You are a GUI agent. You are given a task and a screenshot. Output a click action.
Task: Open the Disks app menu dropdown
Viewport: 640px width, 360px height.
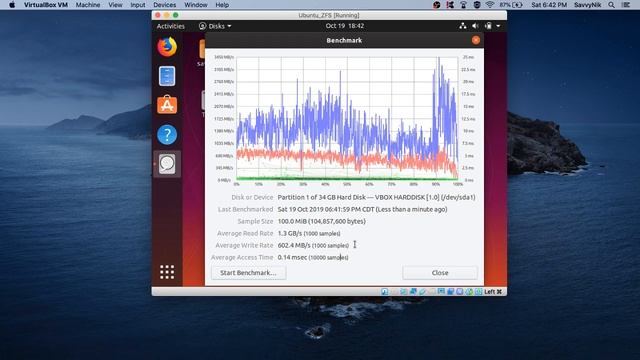pos(215,26)
